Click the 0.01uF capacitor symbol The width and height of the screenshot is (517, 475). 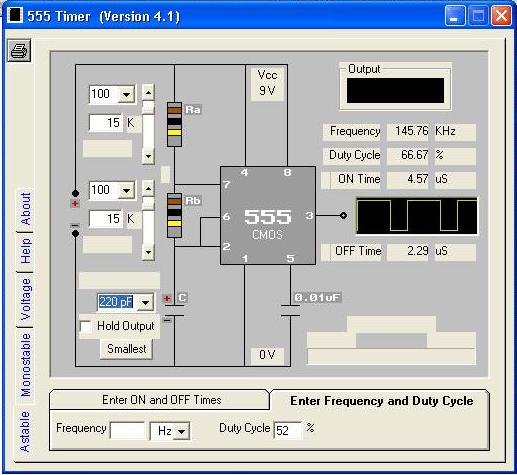pyautogui.click(x=290, y=310)
